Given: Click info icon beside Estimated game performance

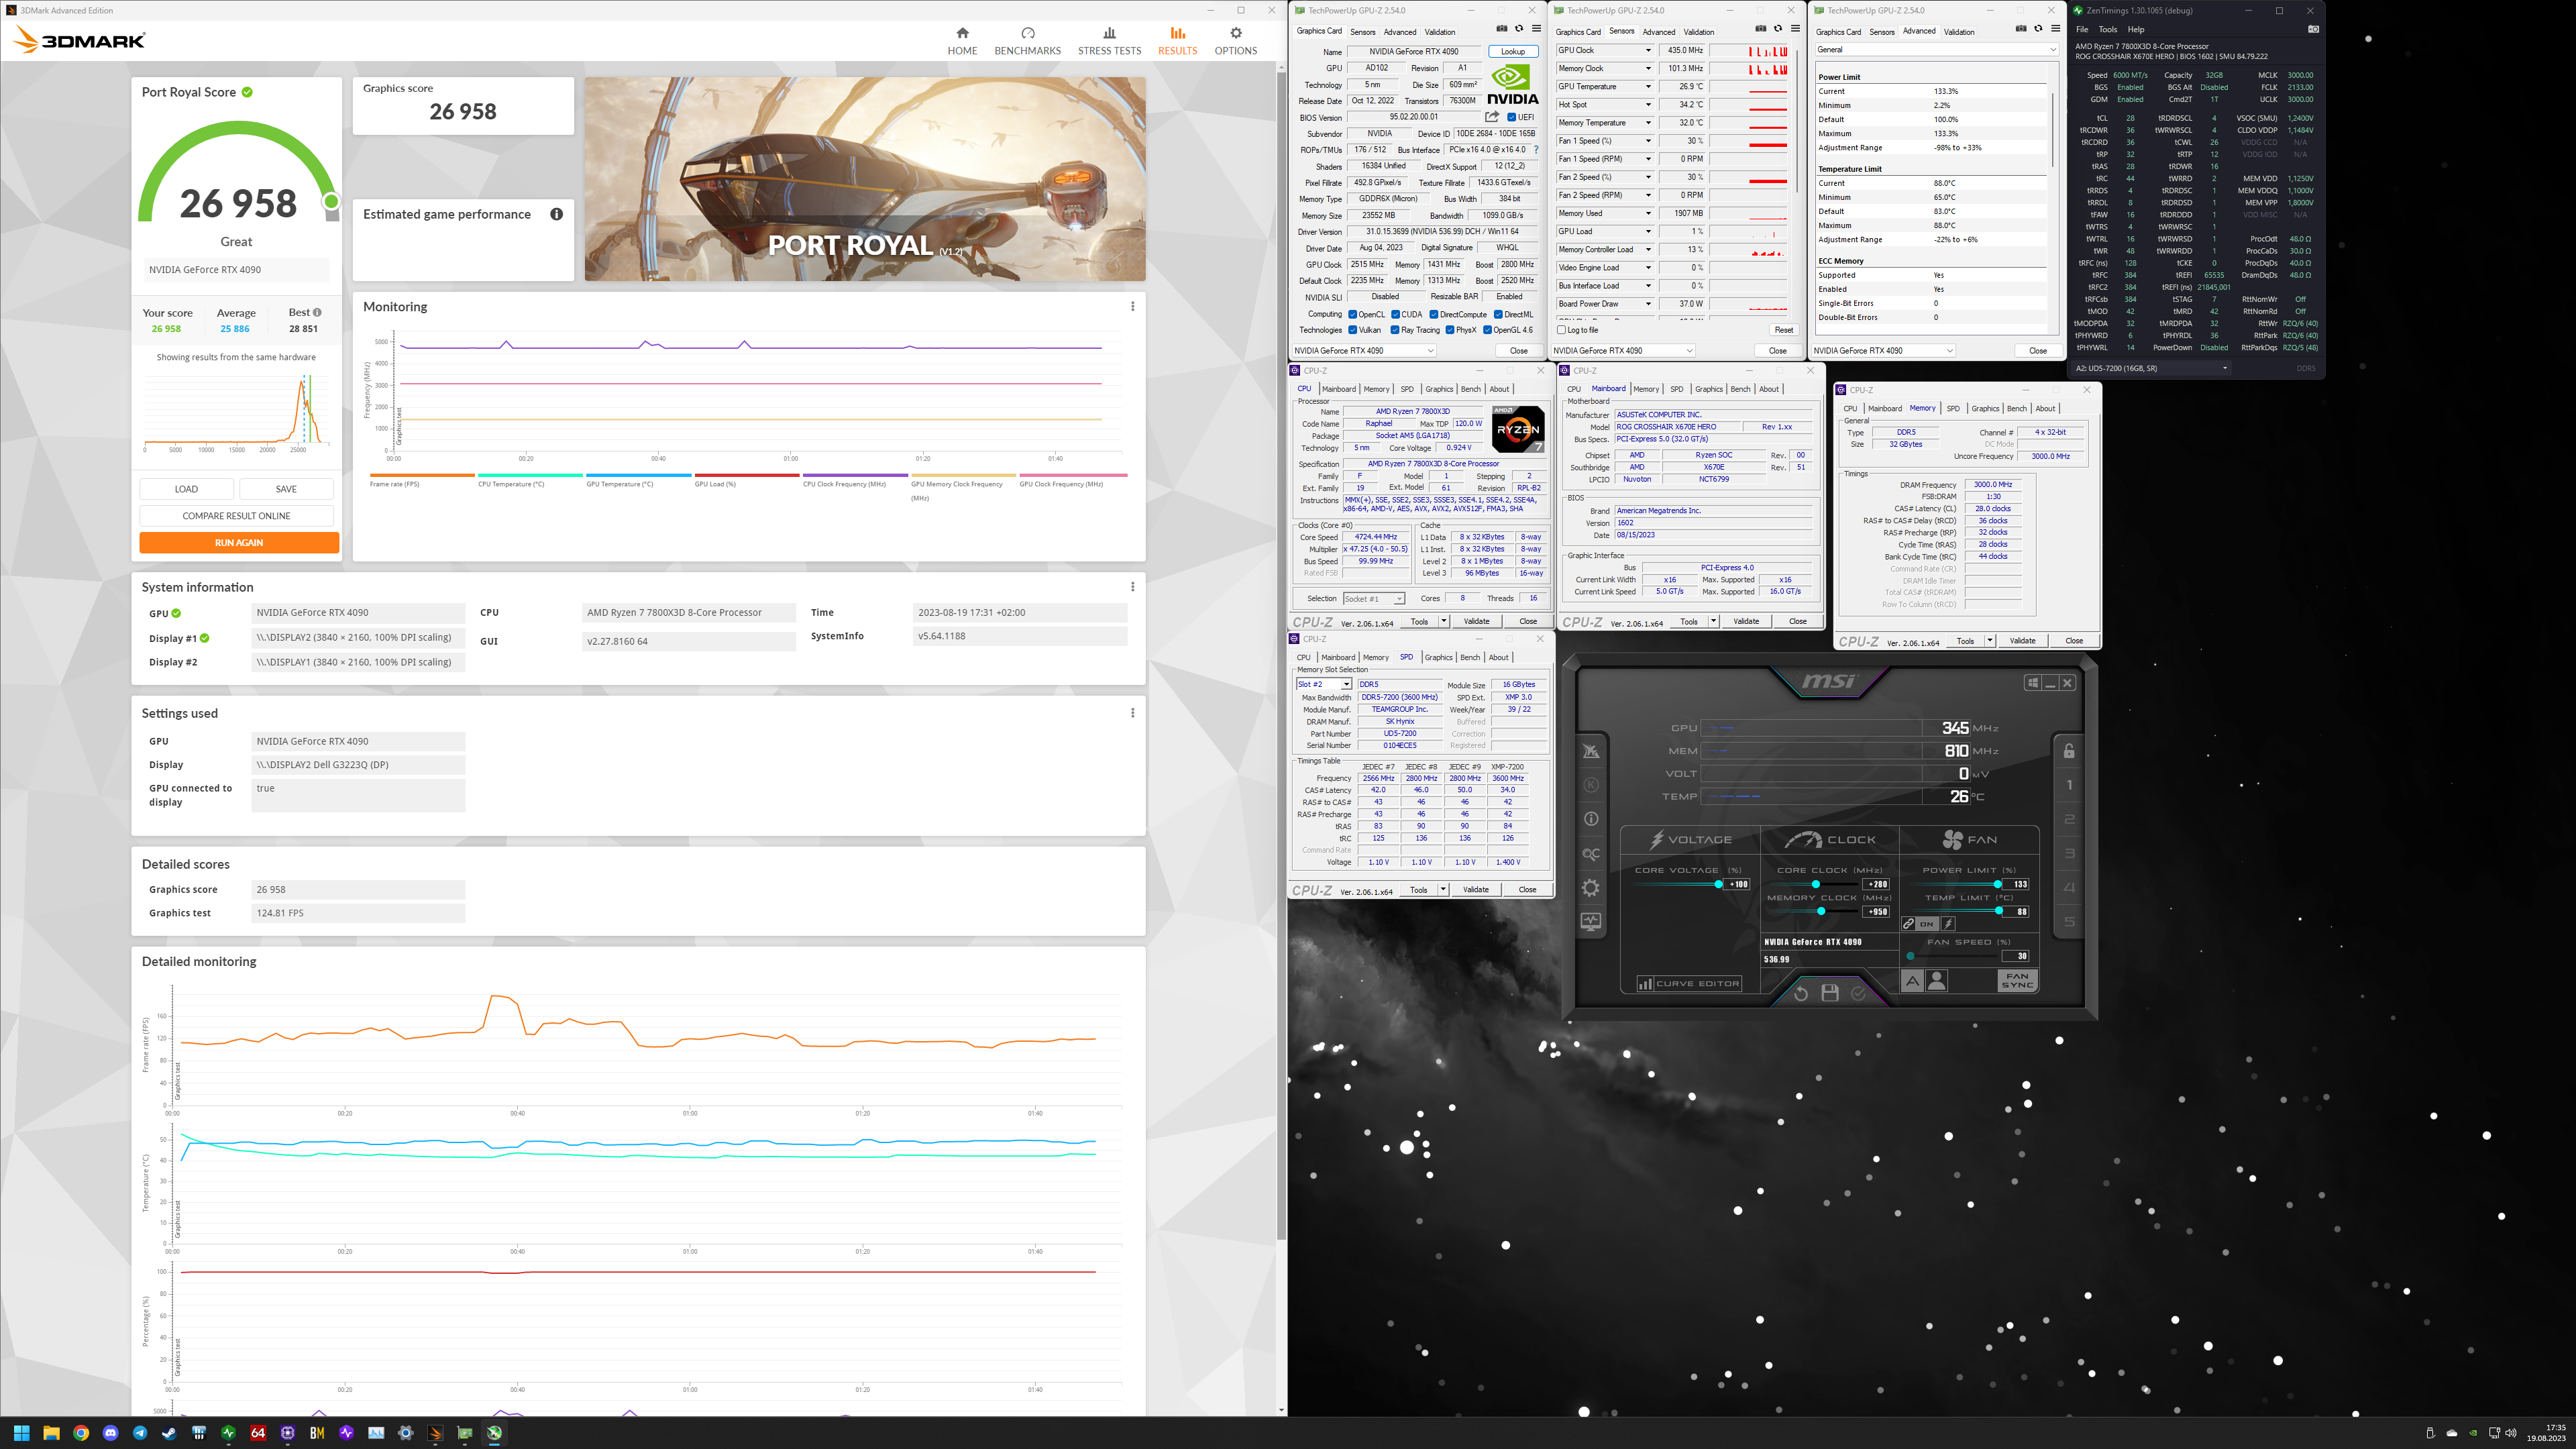Looking at the screenshot, I should (556, 214).
